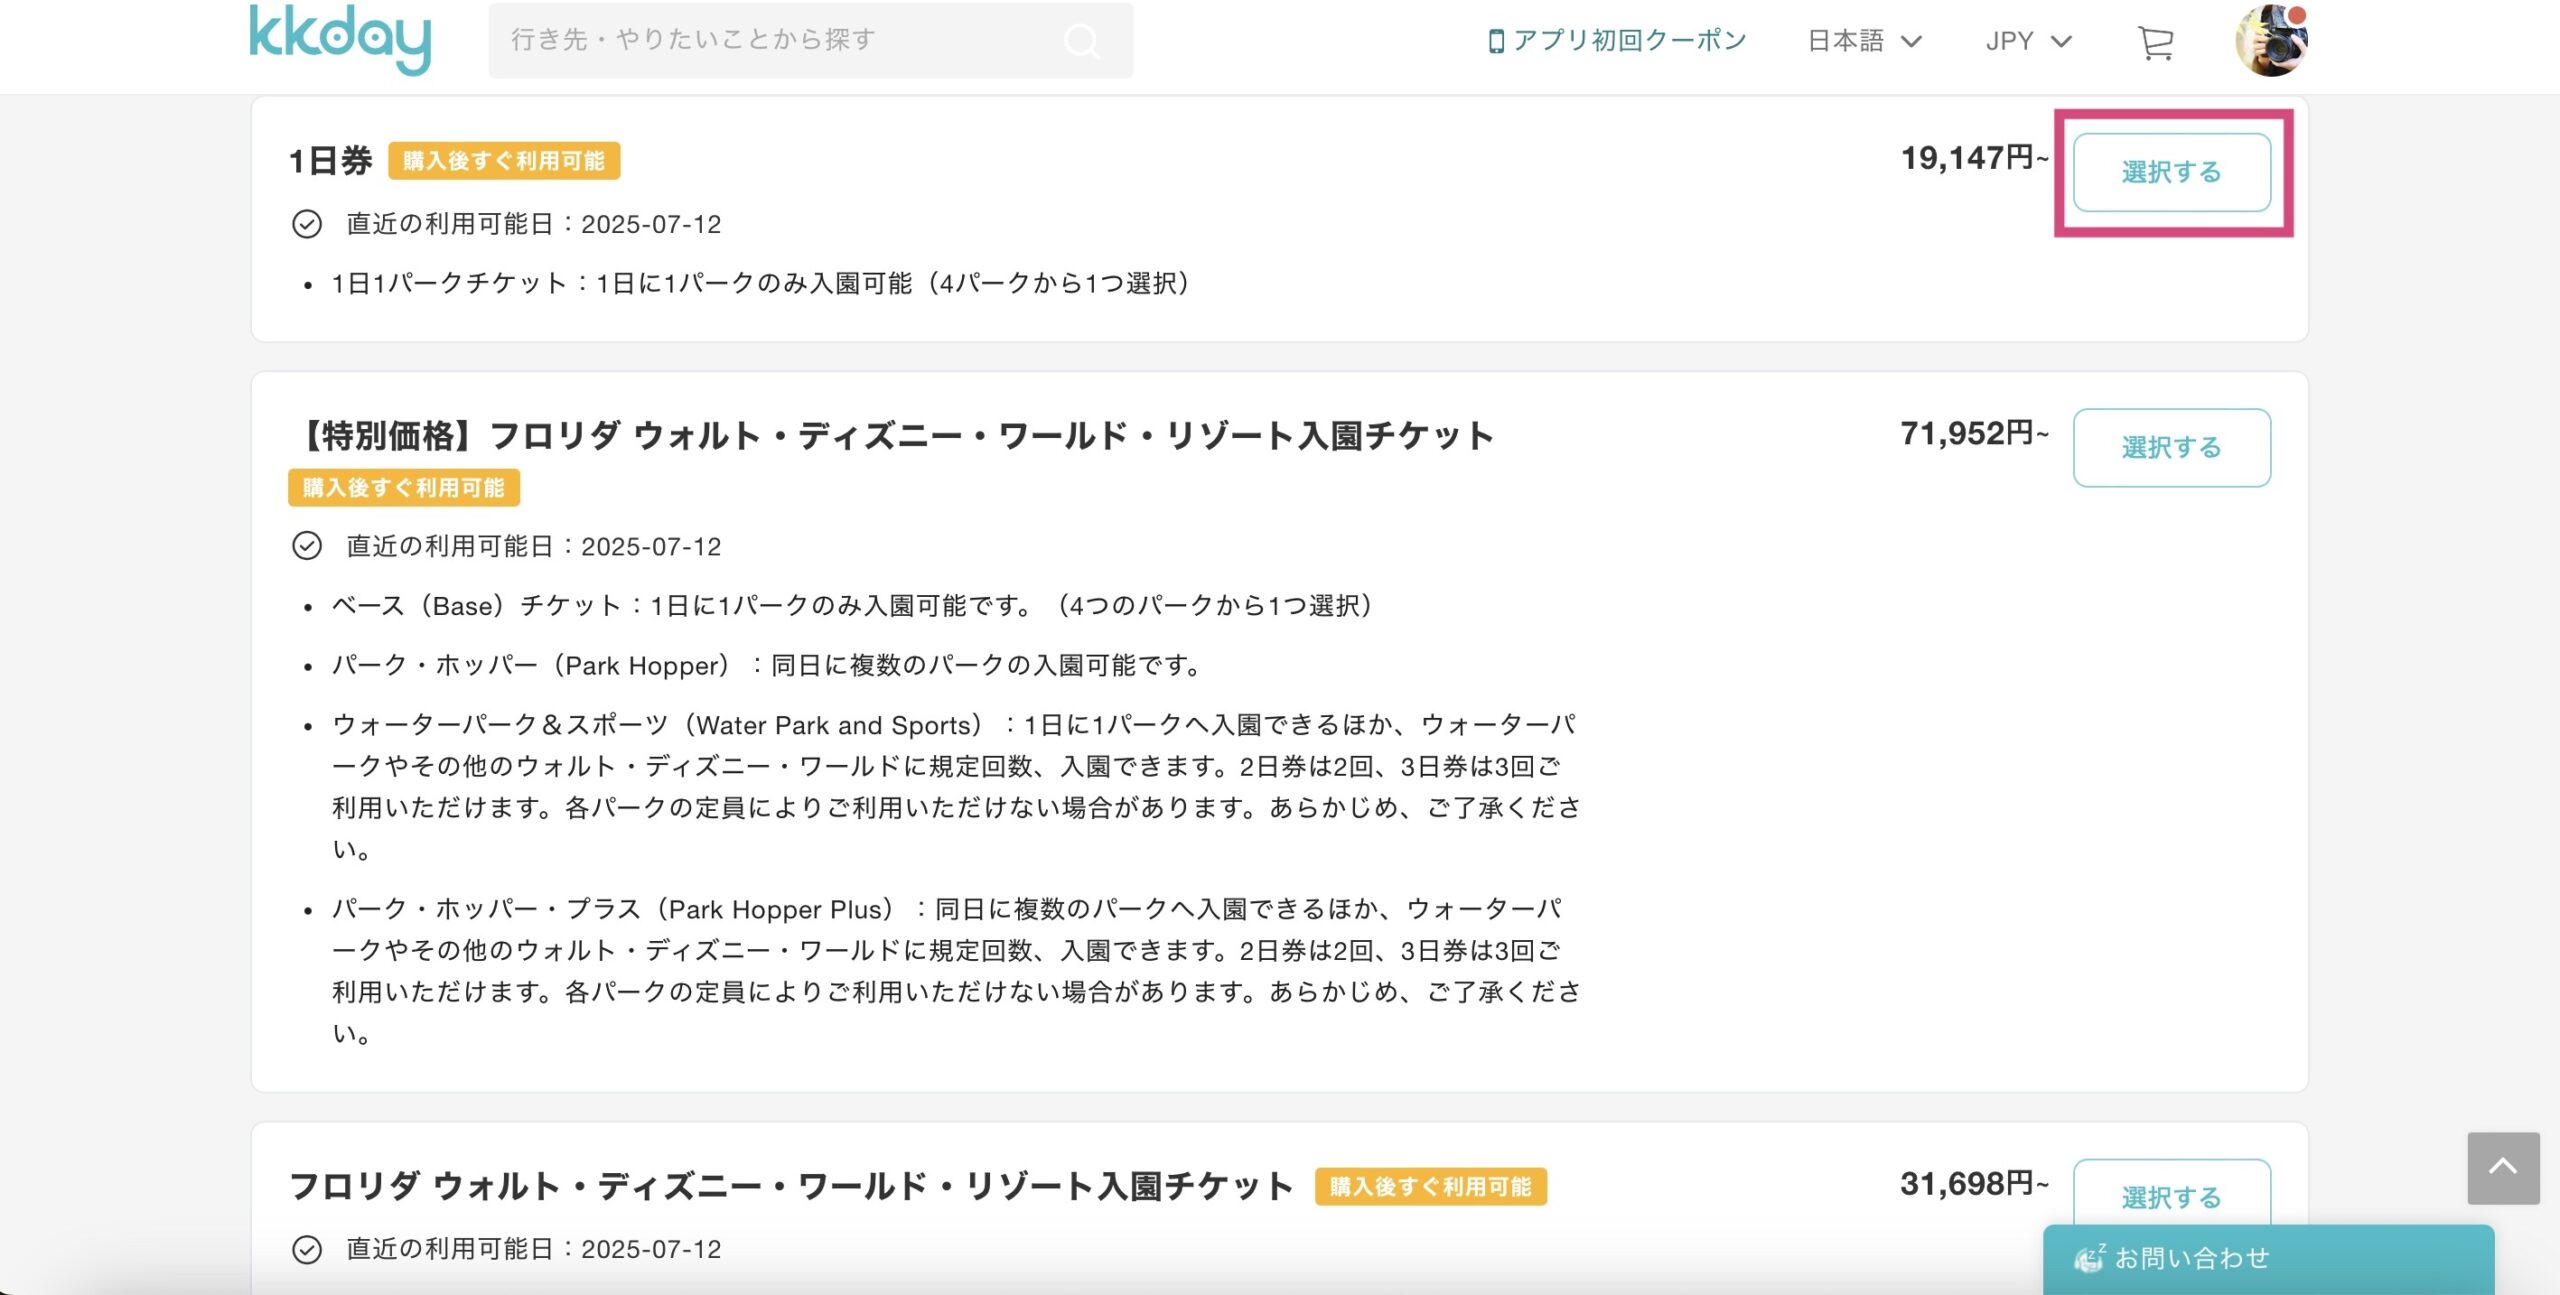Focus the destination search input field

pyautogui.click(x=810, y=40)
